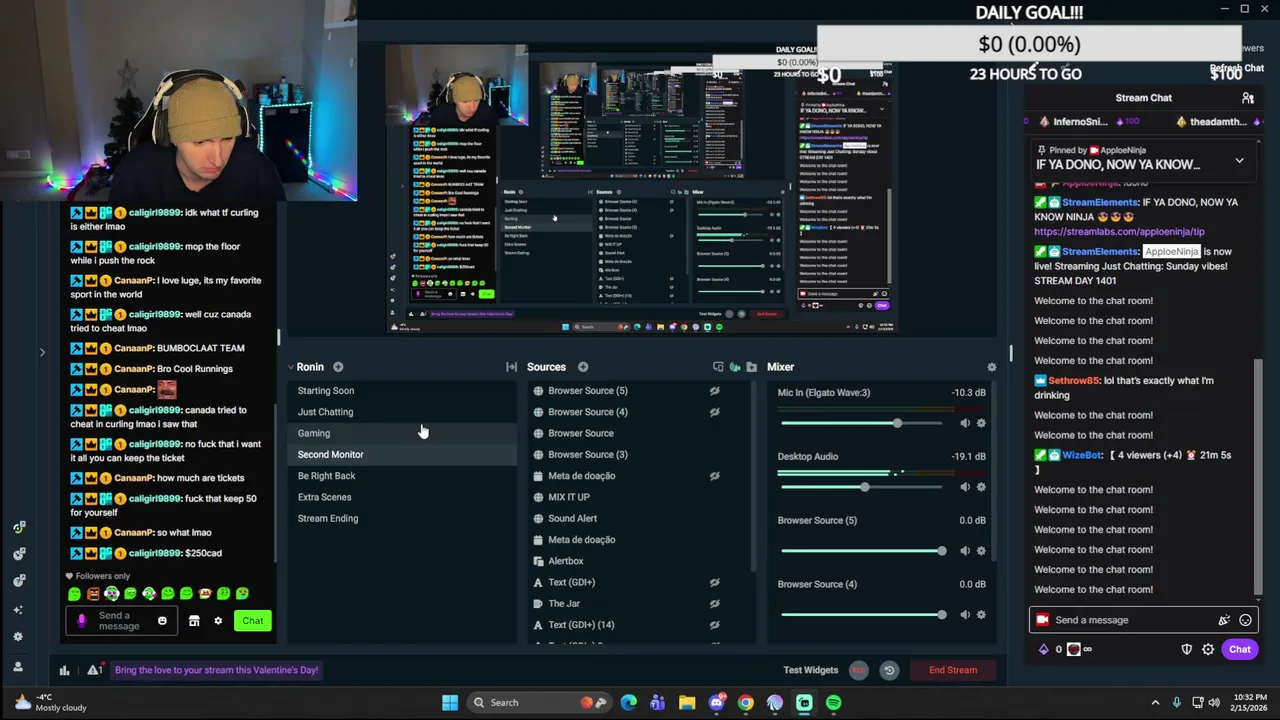
Task: Open Mixer advanced audio settings gear
Action: click(x=991, y=367)
